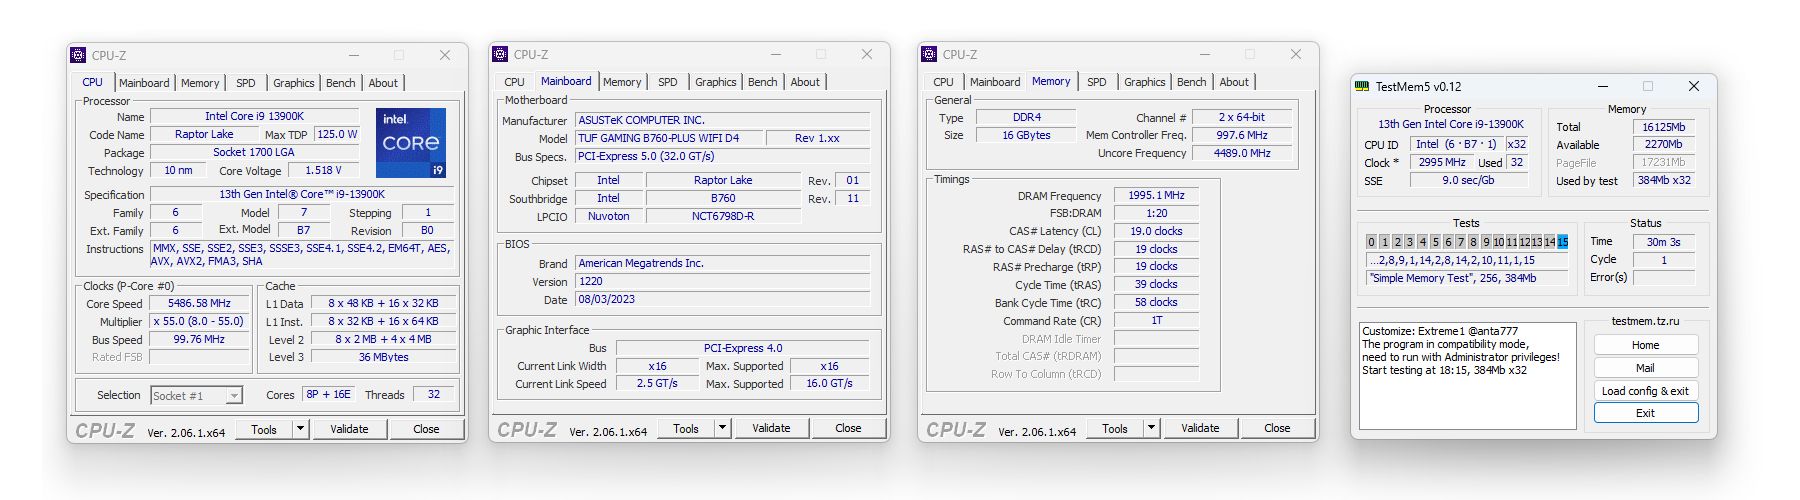Click Graphic Interface bus PCI-Express 4.0
This screenshot has width=1800, height=500.
tap(743, 348)
